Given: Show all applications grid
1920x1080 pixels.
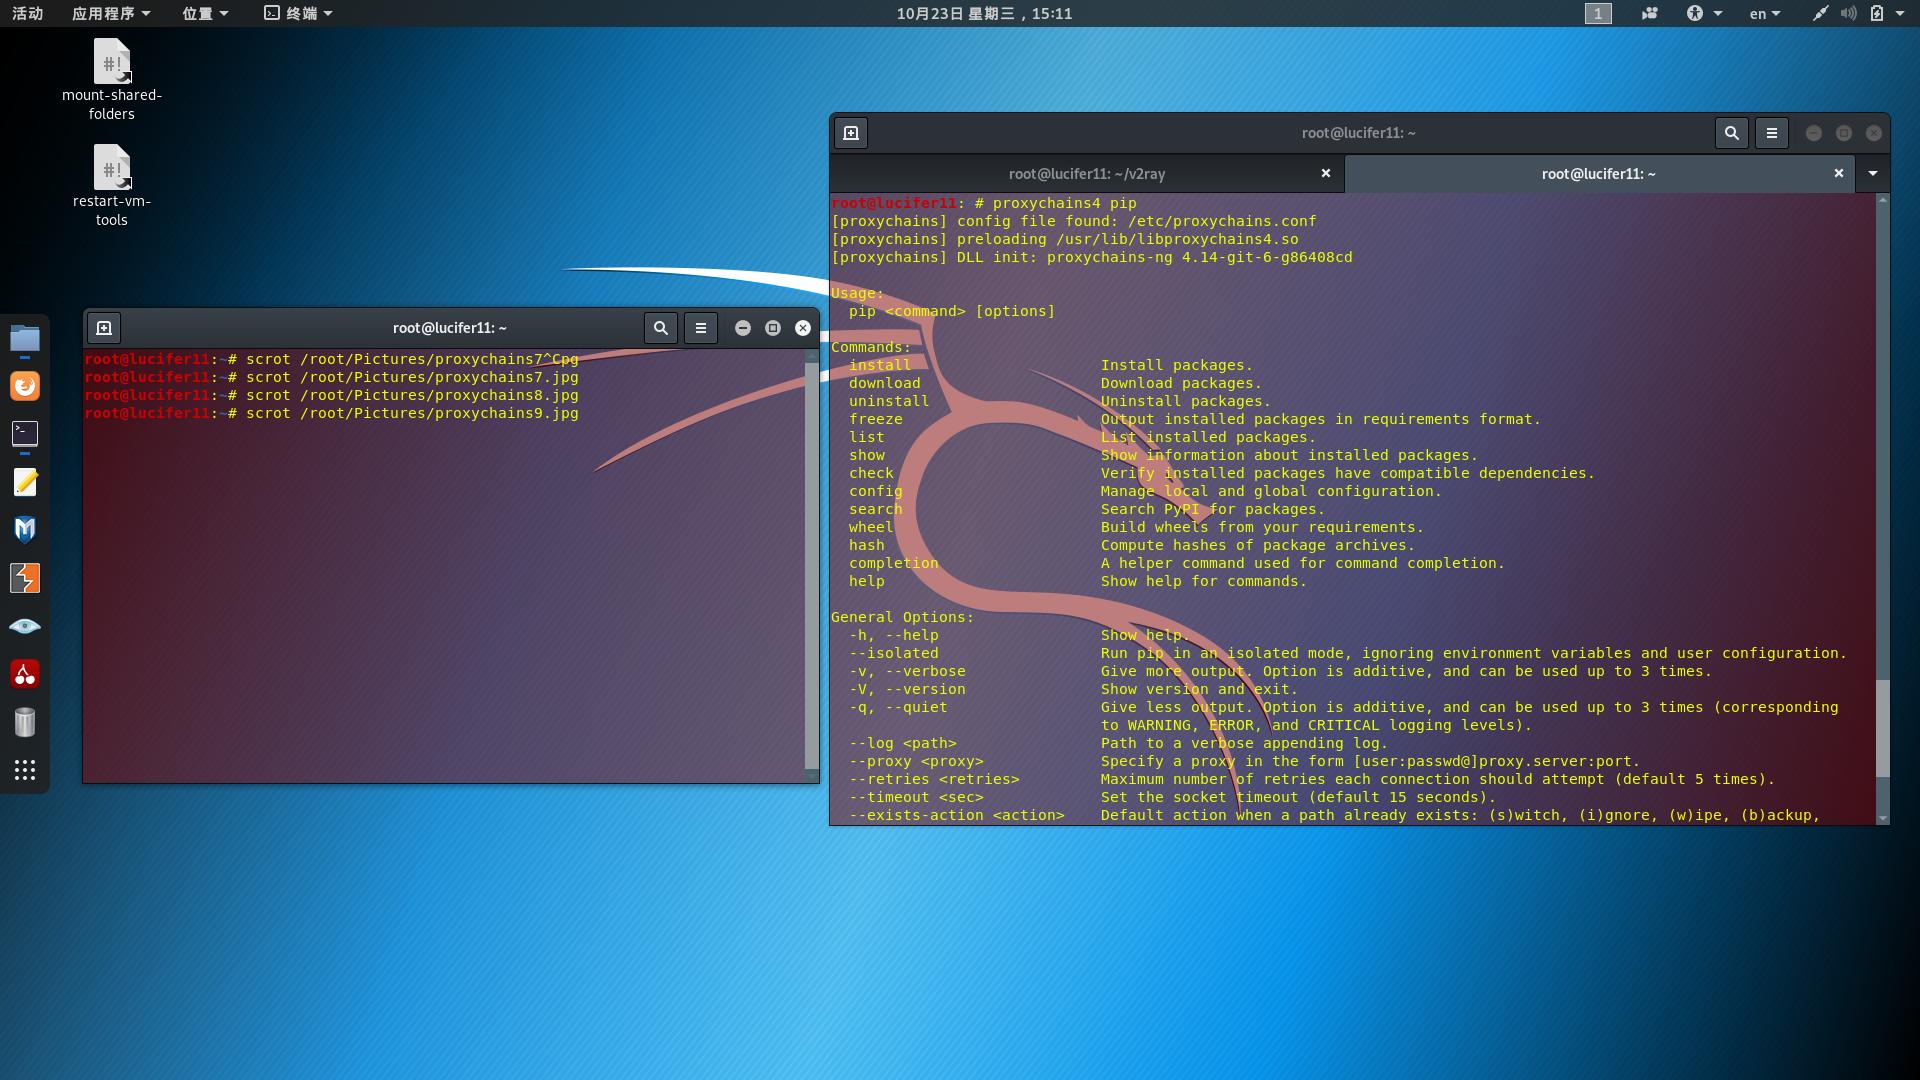Looking at the screenshot, I should pyautogui.click(x=25, y=770).
